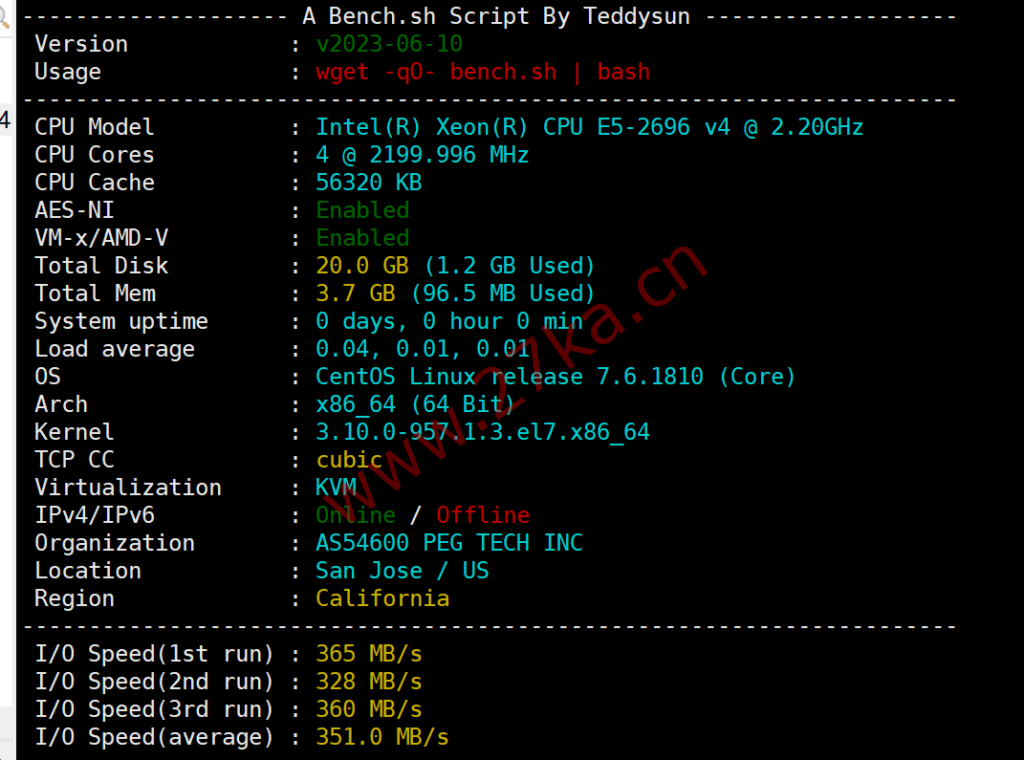Click the average result "351.0 MB/s"
1024x760 pixels.
tap(383, 737)
